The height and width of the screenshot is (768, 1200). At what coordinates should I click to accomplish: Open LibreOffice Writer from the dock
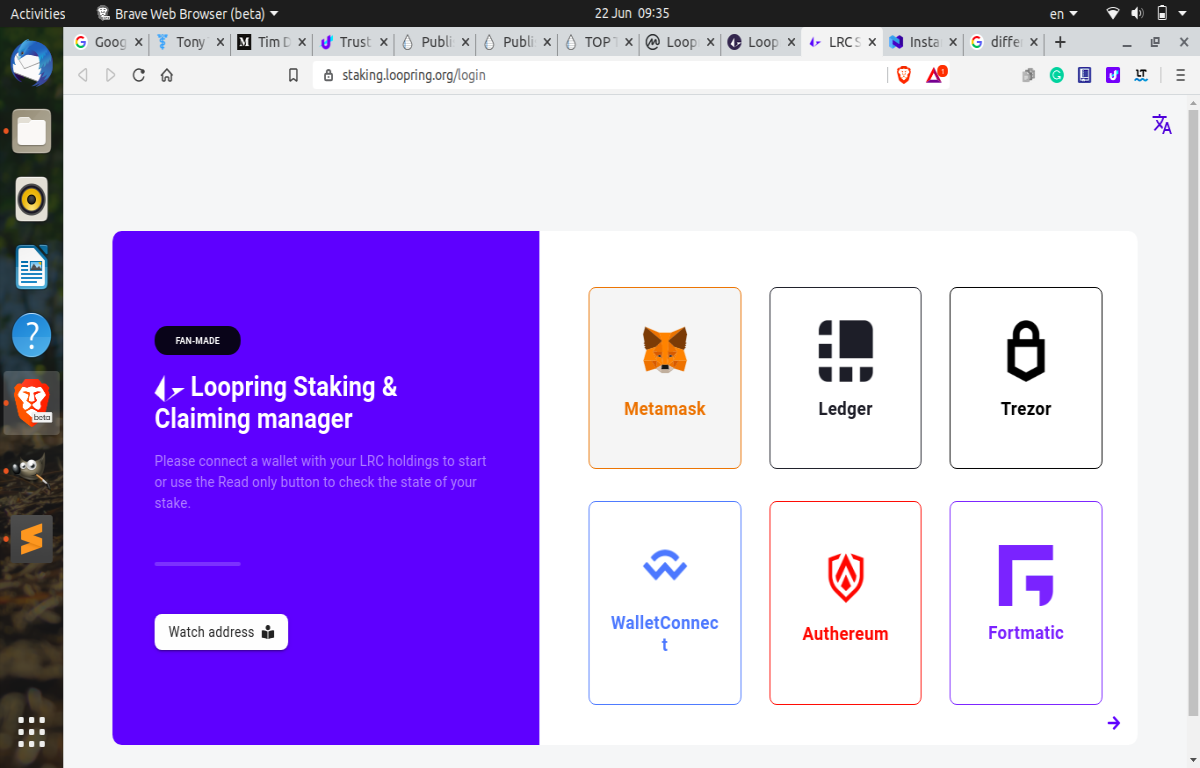click(32, 267)
